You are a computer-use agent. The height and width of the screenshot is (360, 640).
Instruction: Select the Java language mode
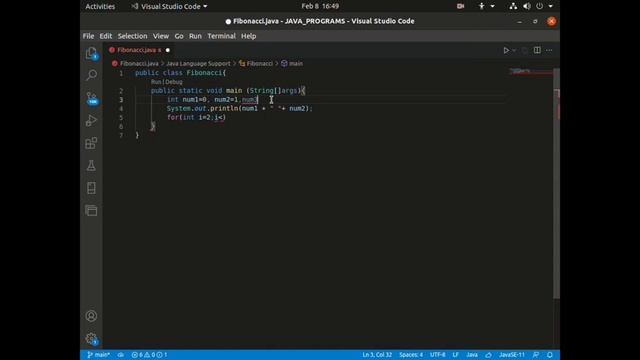tap(472, 355)
